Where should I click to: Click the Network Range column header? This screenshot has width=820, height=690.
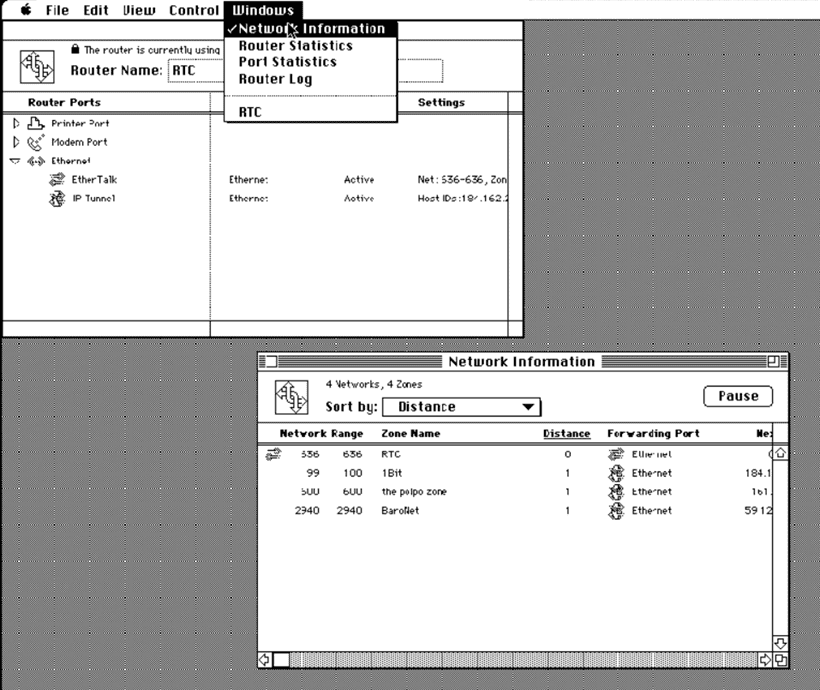pyautogui.click(x=321, y=434)
